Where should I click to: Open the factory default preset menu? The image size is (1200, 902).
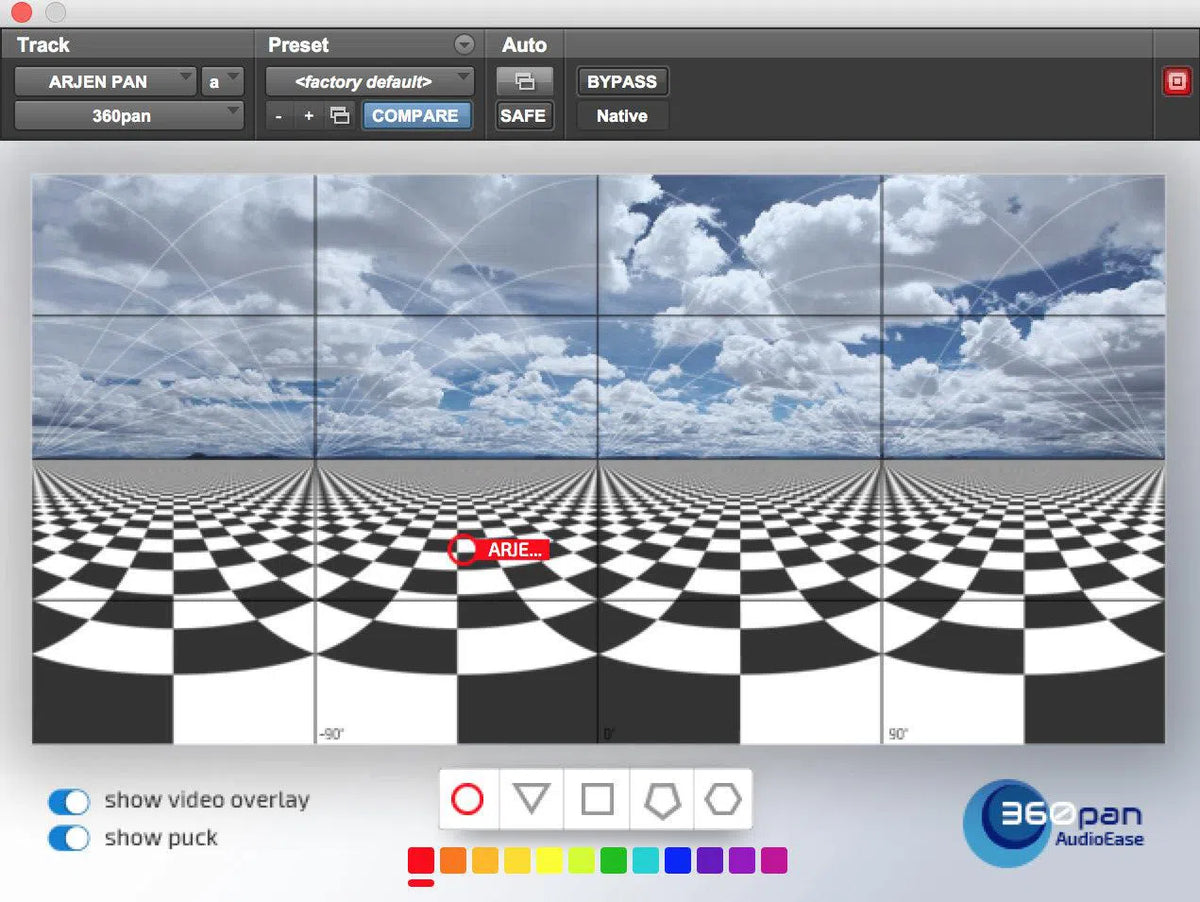370,81
